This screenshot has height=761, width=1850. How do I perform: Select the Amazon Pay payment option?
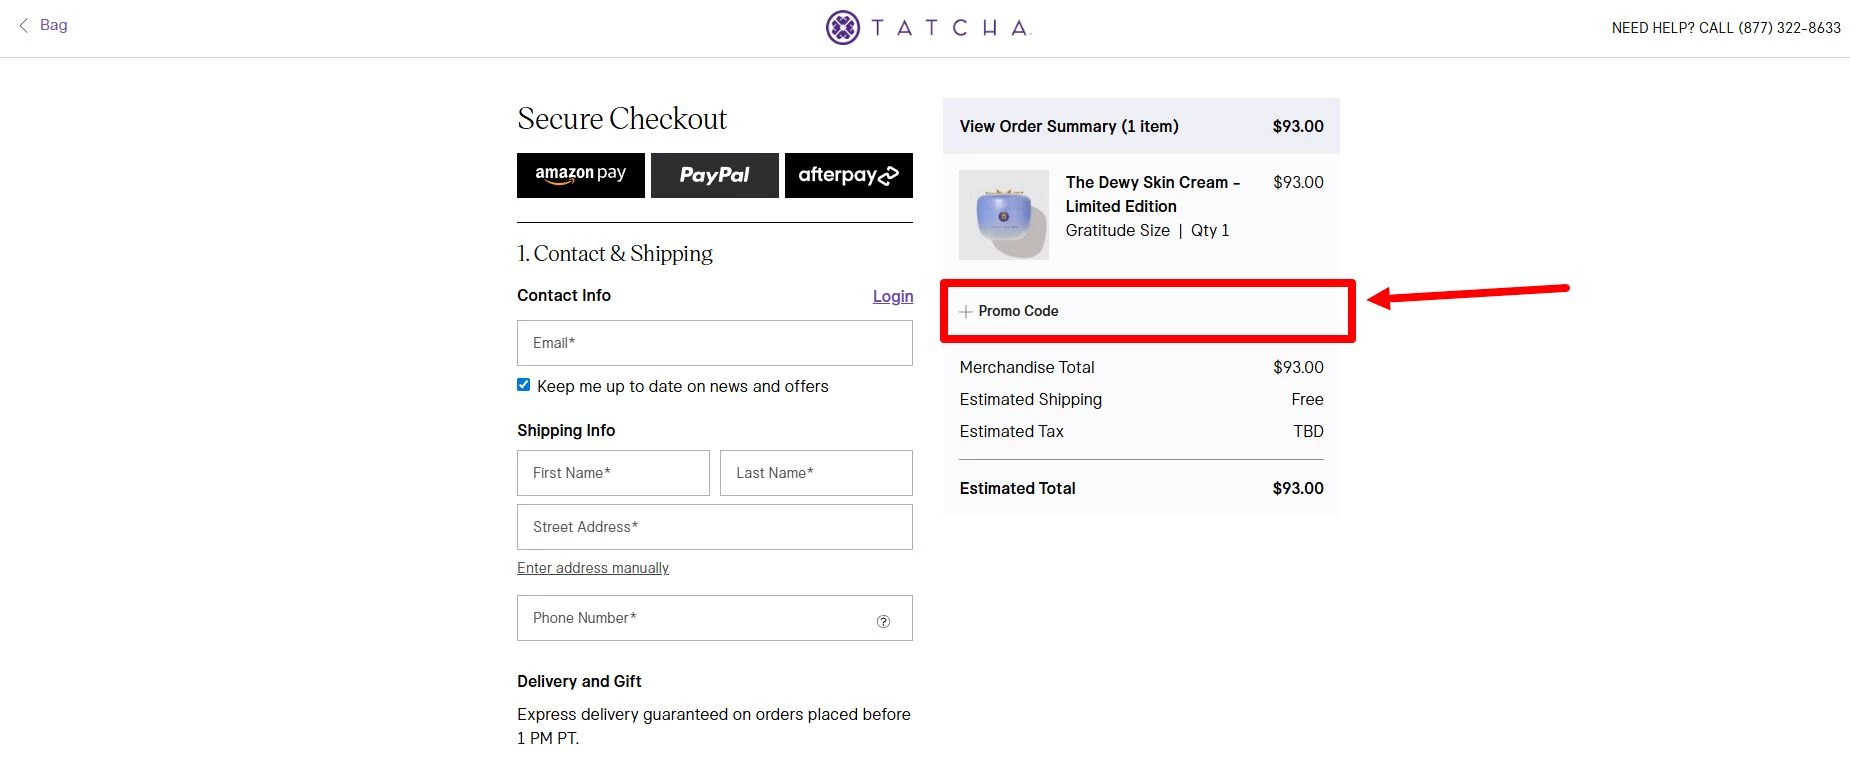580,175
